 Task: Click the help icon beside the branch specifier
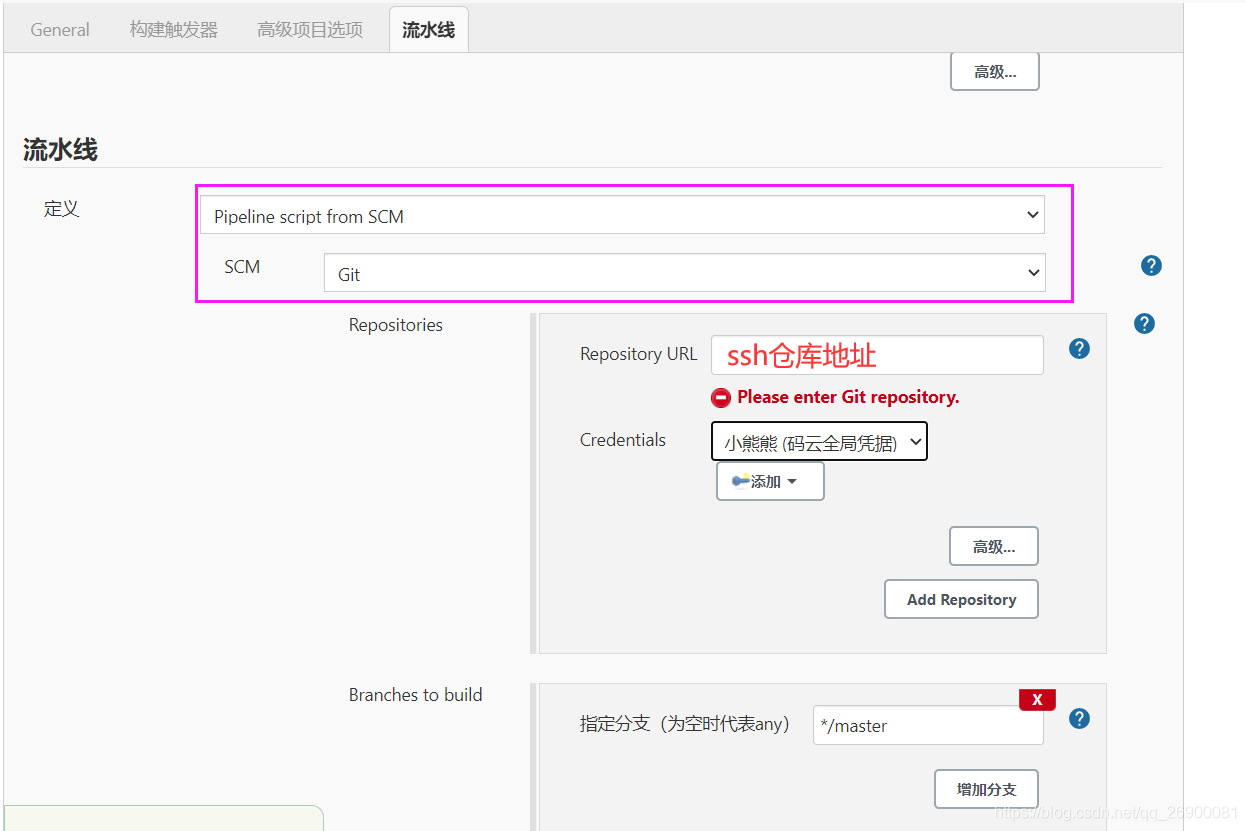[x=1079, y=718]
